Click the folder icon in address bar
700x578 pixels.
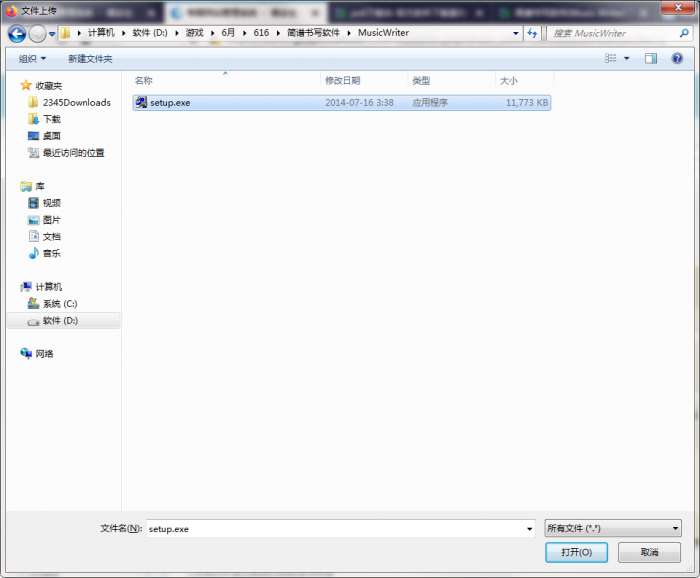click(65, 33)
